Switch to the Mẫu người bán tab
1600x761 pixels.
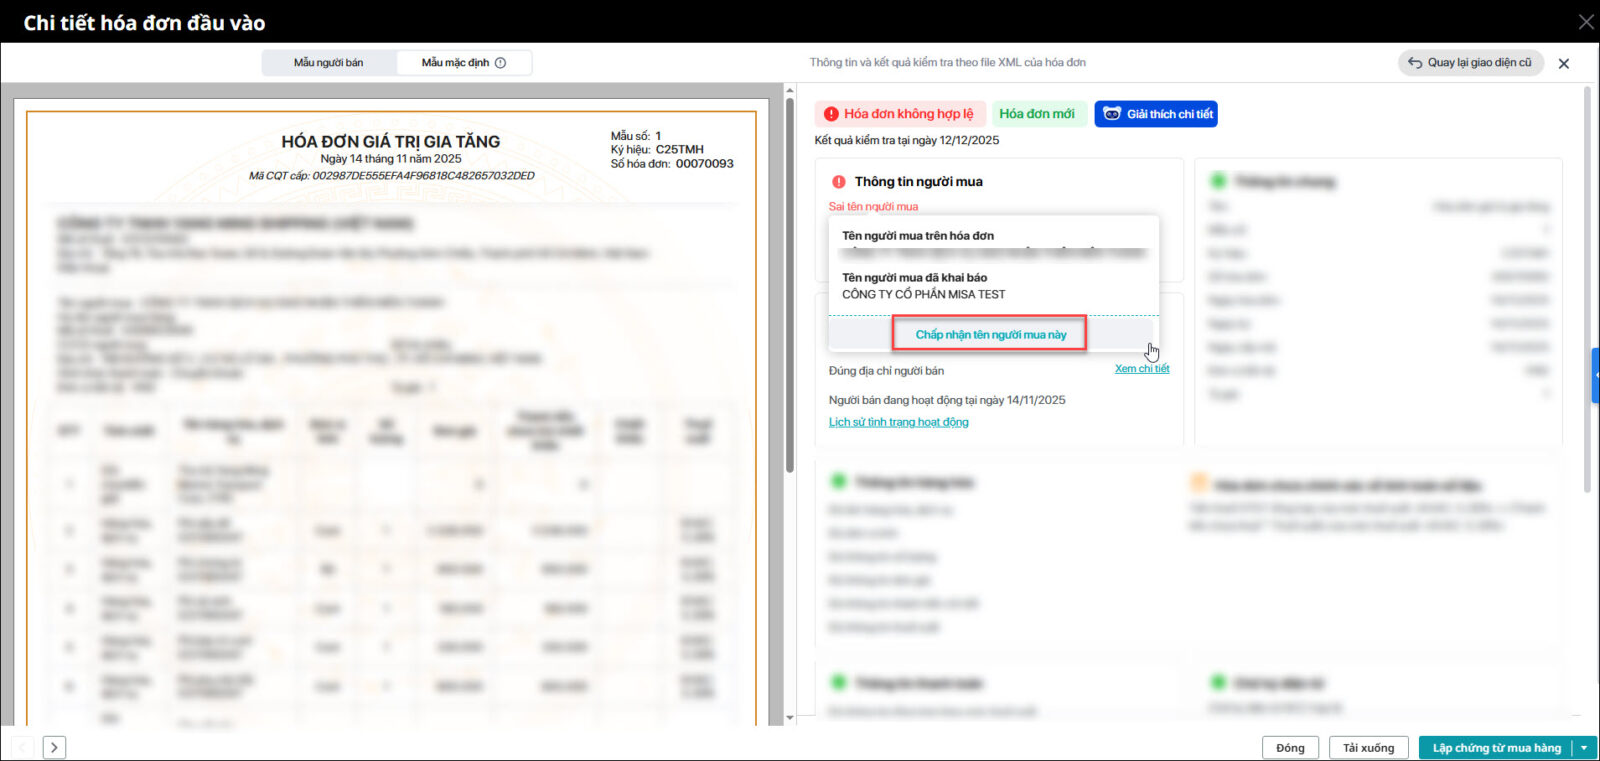tap(329, 63)
